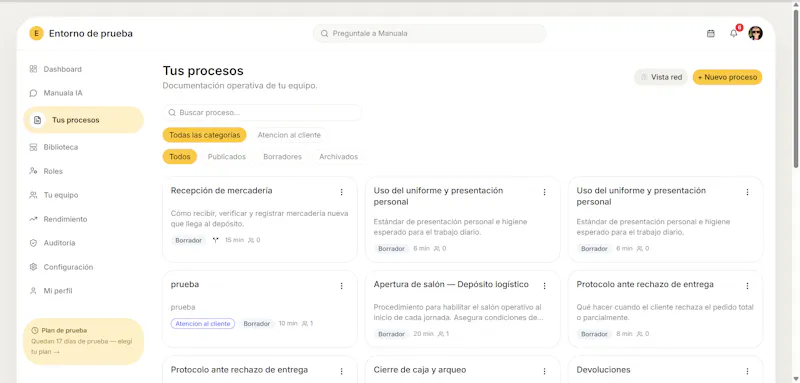Click the yellow E workspace badge
Image resolution: width=800 pixels, height=383 pixels.
point(36,34)
